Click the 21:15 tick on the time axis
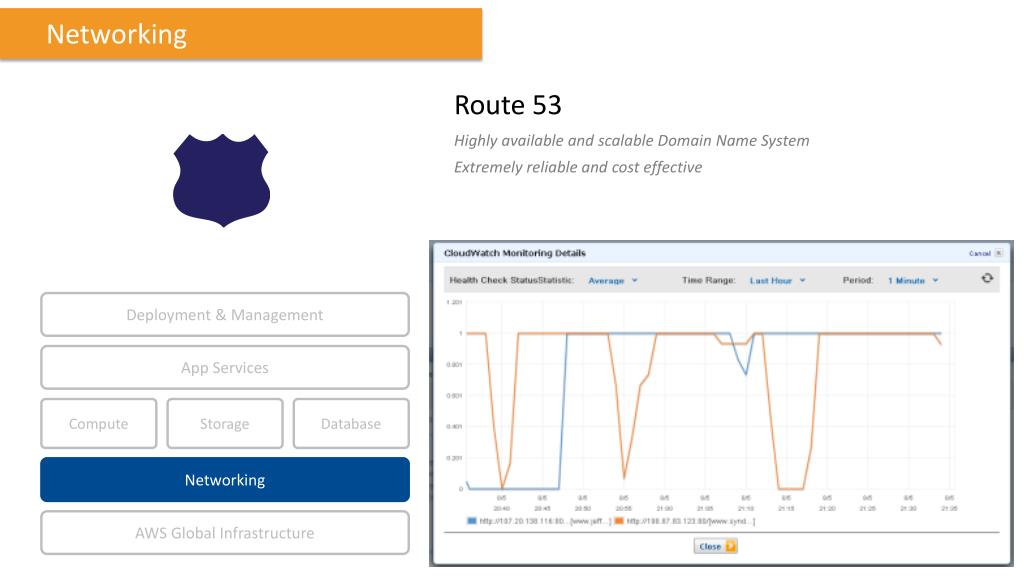Viewport: 1024px width, 576px height. [786, 508]
